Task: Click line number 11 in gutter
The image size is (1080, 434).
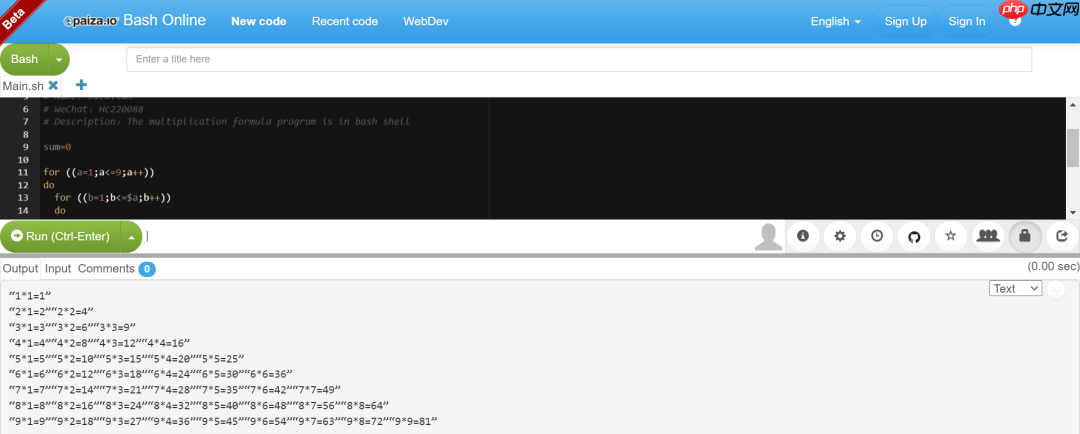Action: pyautogui.click(x=23, y=172)
